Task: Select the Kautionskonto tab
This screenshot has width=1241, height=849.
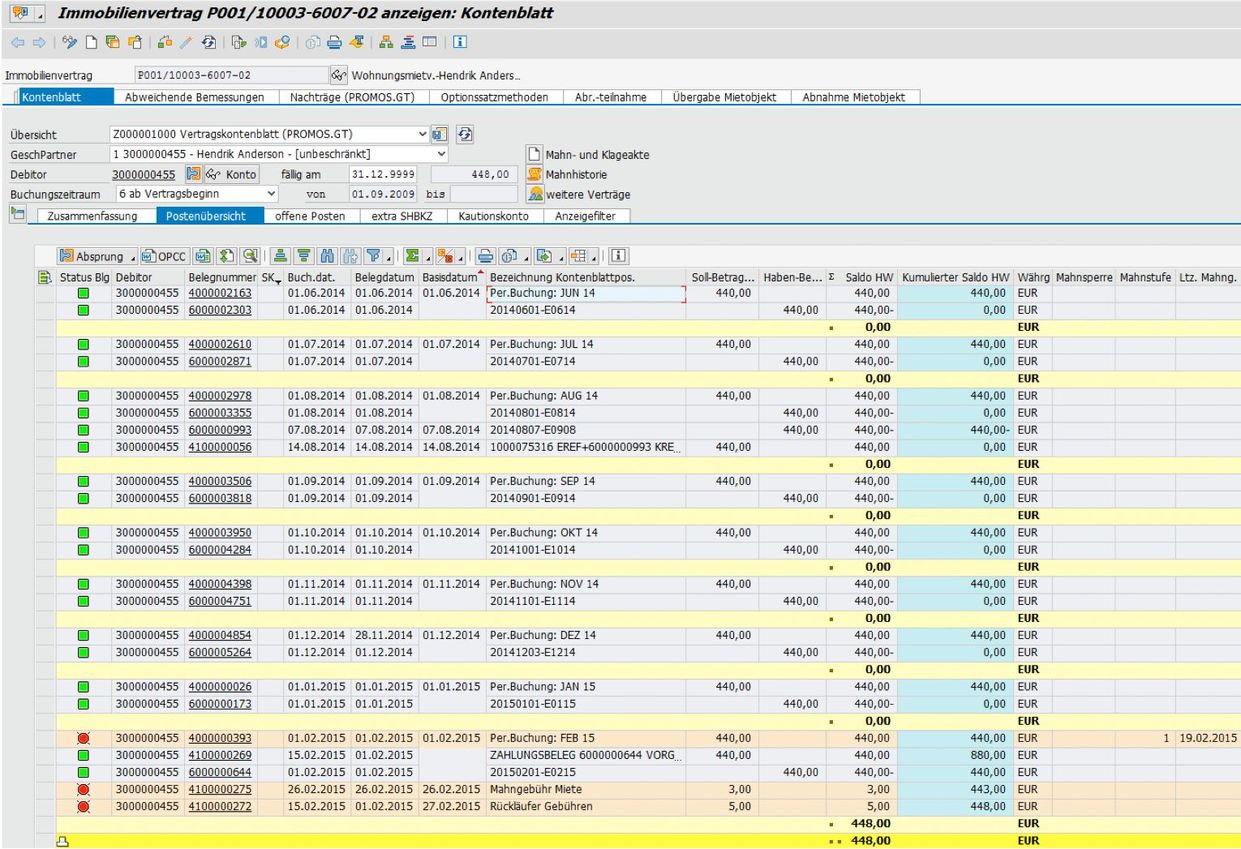Action: [x=496, y=216]
